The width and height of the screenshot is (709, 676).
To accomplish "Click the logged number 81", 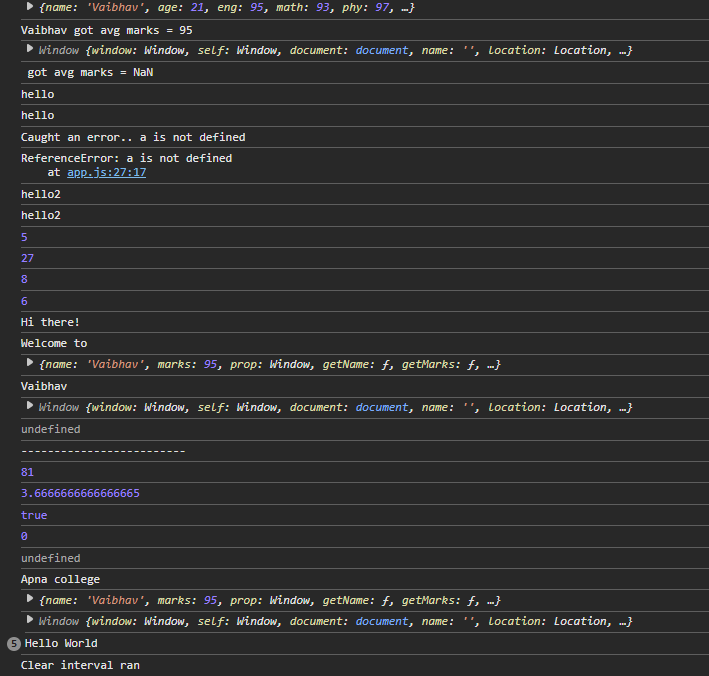I will click(x=27, y=472).
